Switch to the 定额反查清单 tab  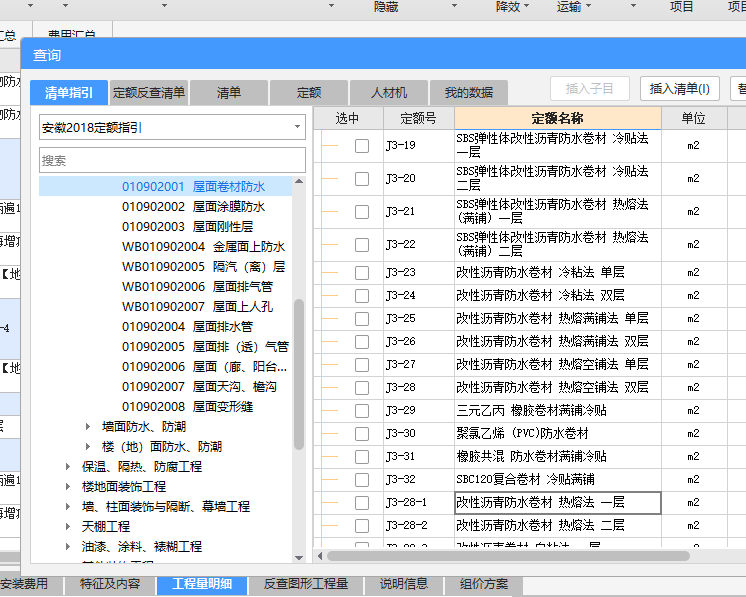pyautogui.click(x=149, y=92)
